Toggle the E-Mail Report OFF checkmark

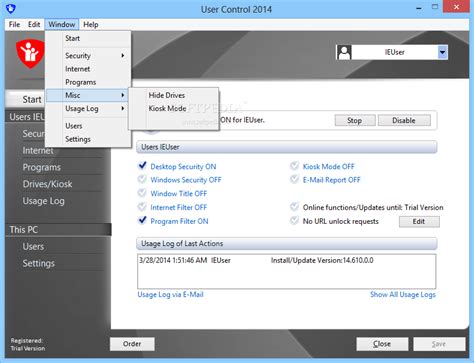294,179
